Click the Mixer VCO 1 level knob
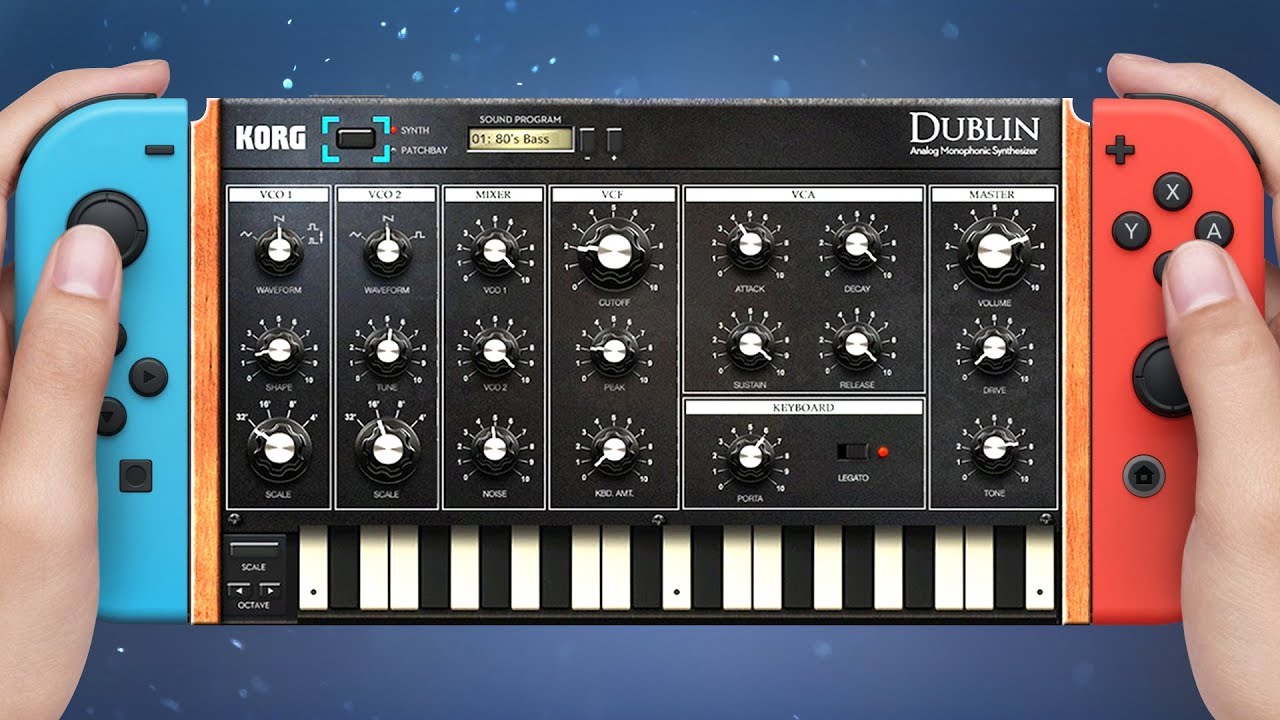 tap(493, 250)
